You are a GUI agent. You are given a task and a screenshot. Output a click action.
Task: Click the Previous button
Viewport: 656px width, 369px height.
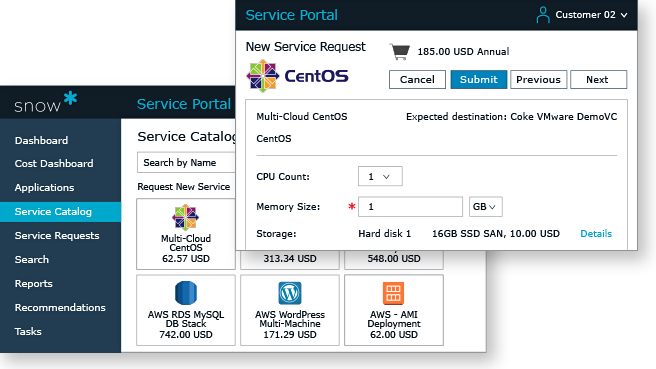click(538, 79)
